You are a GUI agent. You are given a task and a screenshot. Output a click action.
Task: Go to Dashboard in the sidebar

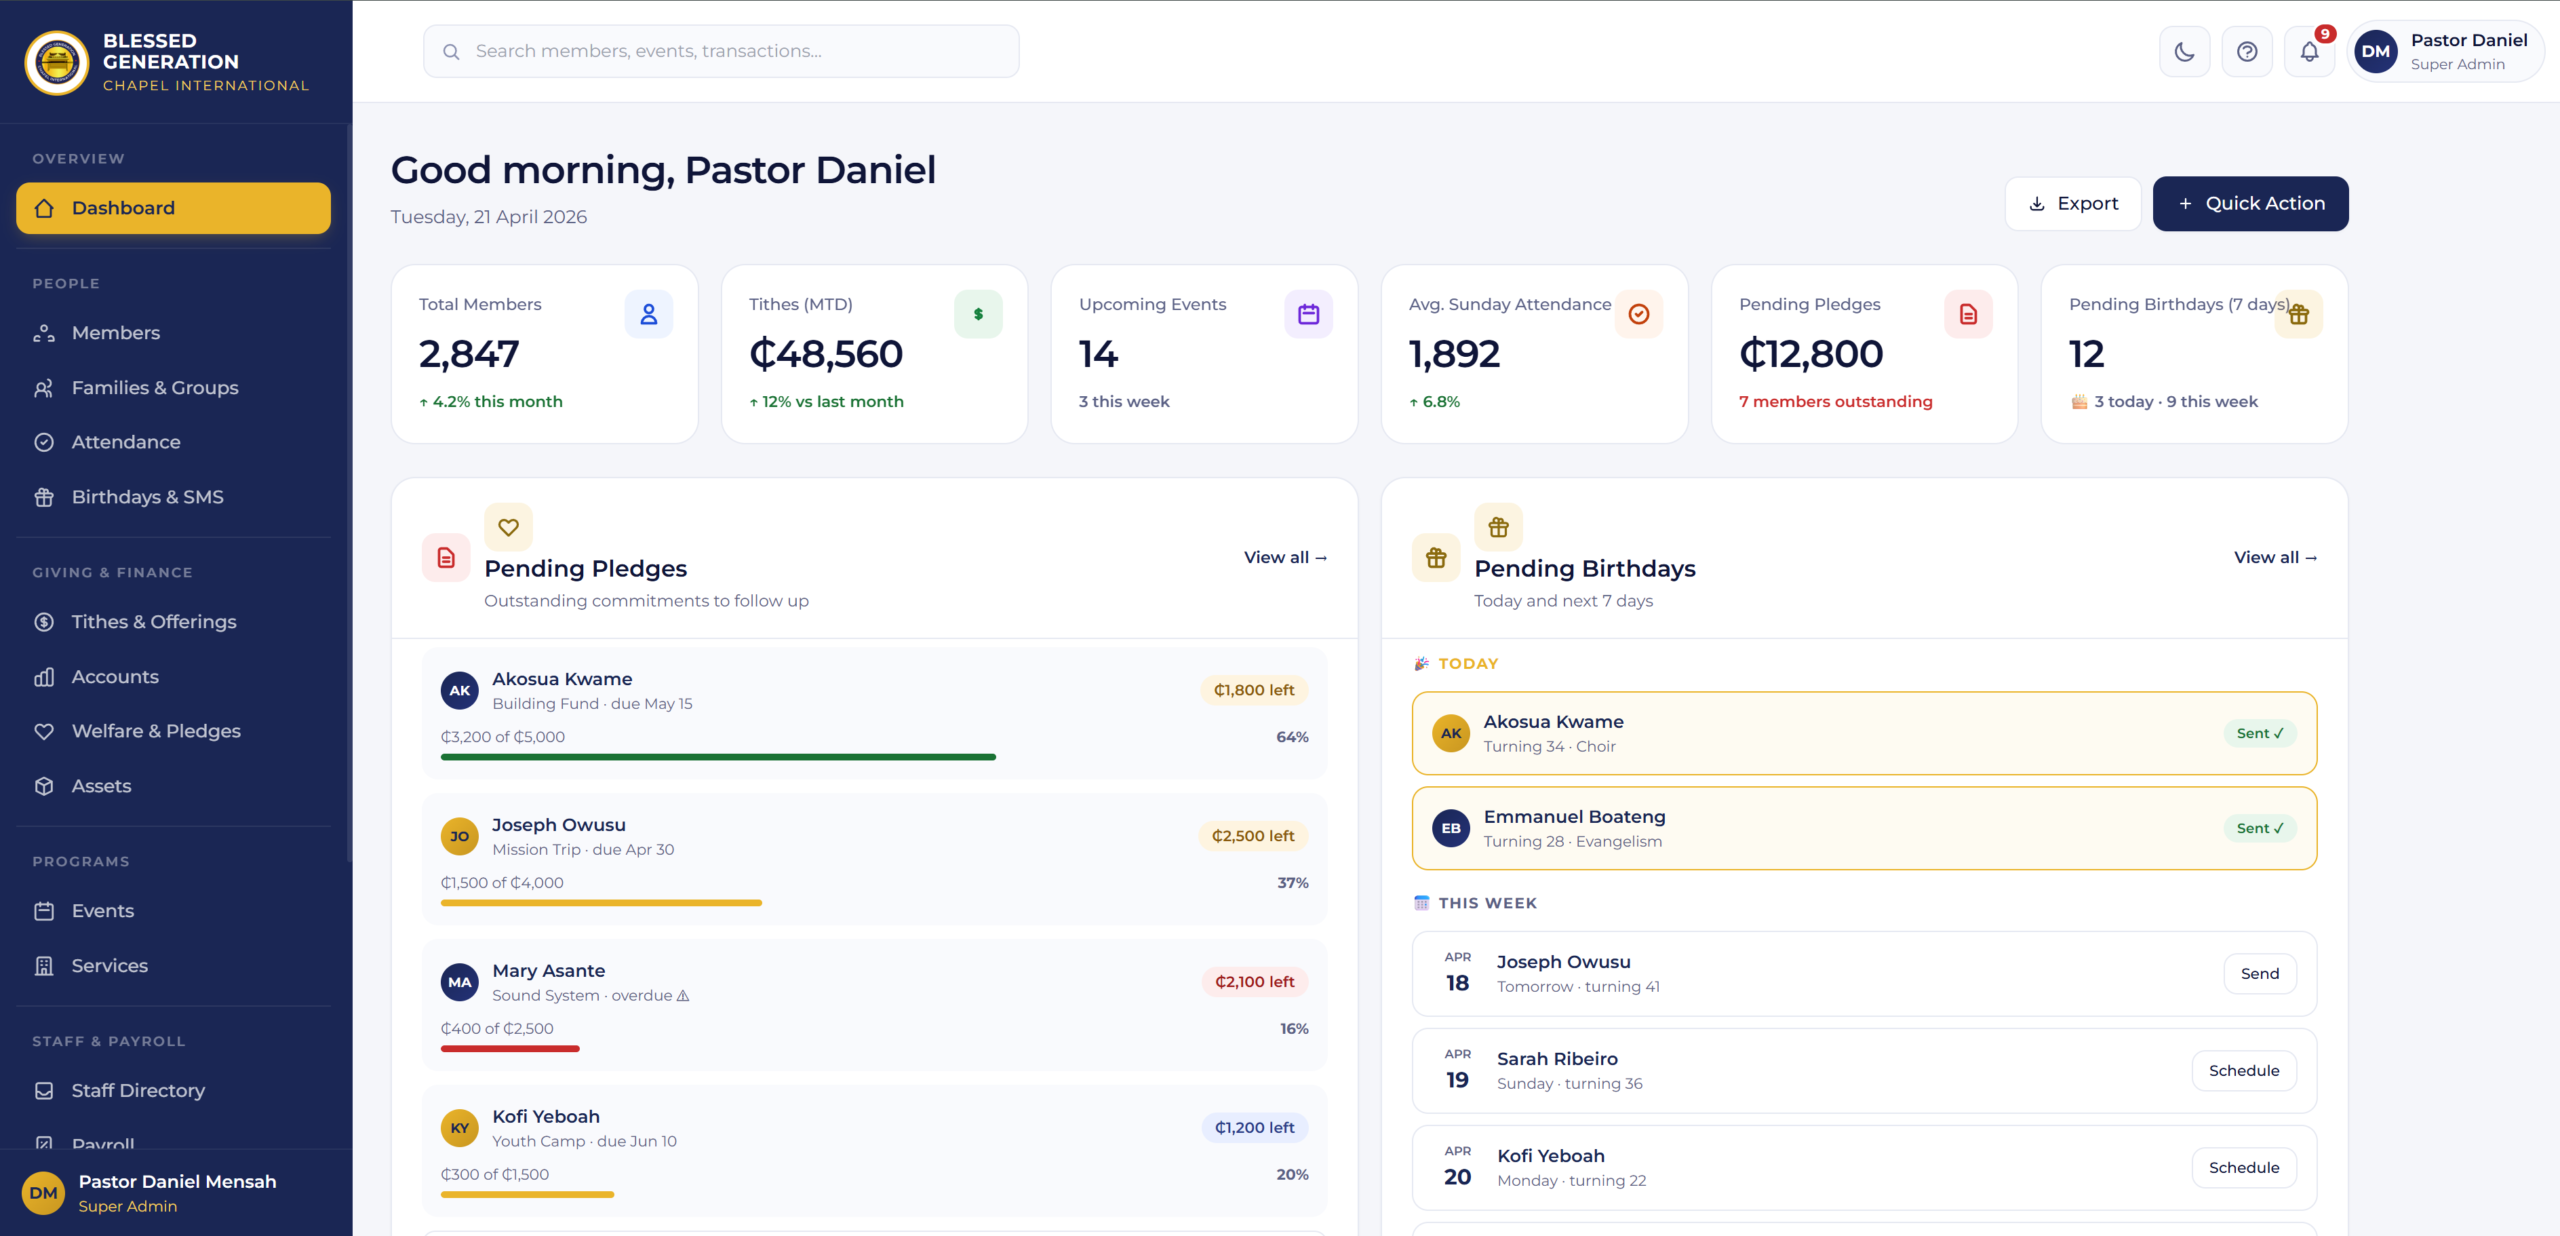coord(173,208)
